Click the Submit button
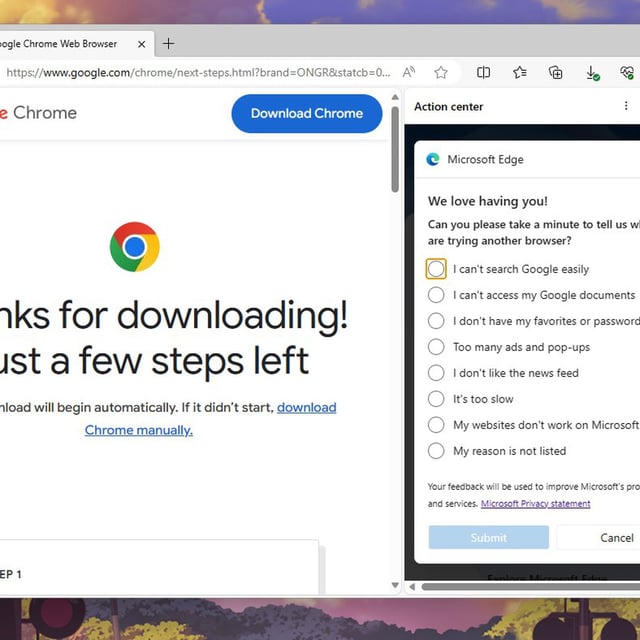The width and height of the screenshot is (640, 640). point(489,538)
